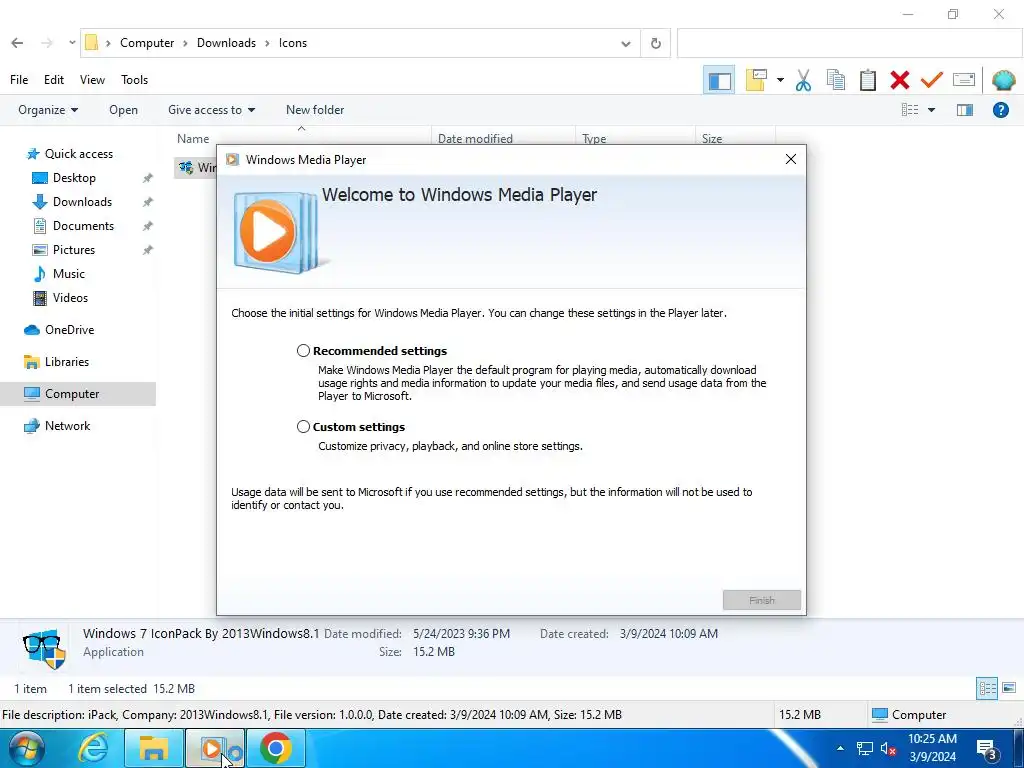The image size is (1024, 768).
Task: Click Windows Media Player taskbar icon
Action: [x=216, y=749]
